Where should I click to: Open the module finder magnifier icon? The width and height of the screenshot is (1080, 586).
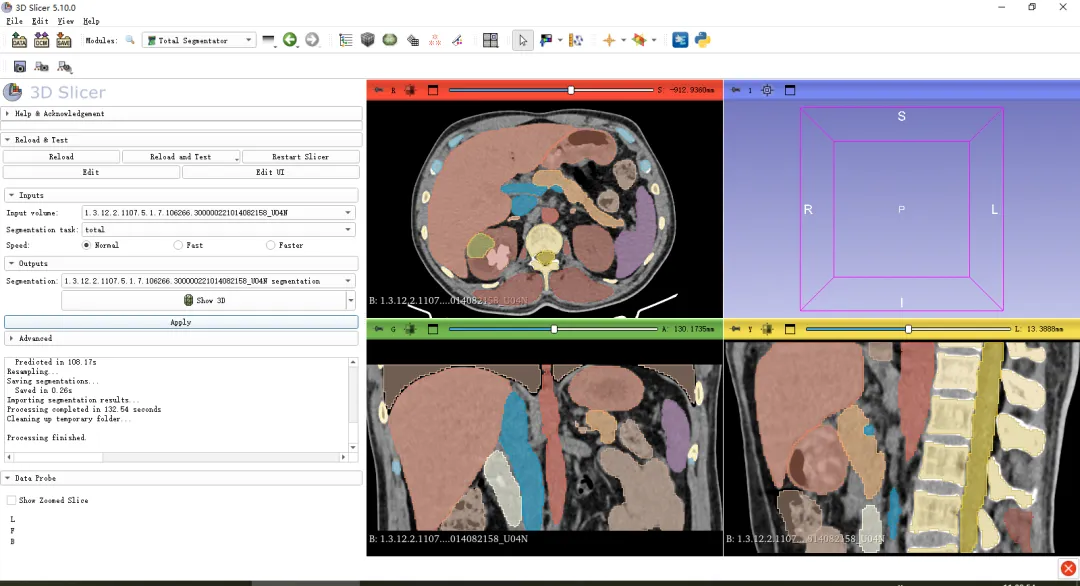130,40
